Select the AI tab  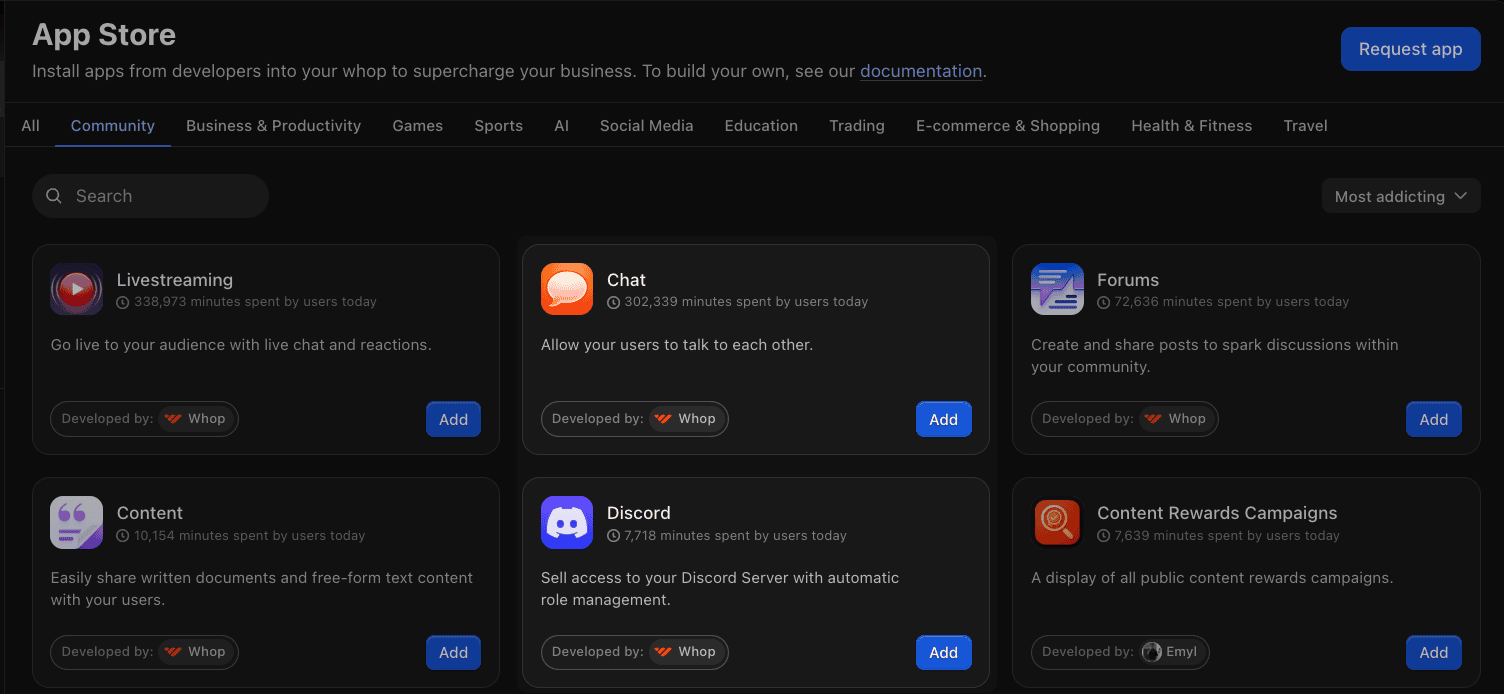(562, 126)
